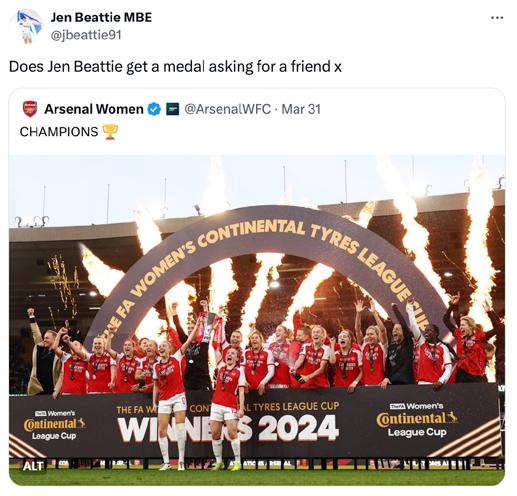The width and height of the screenshot is (517, 496).
Task: Open the Jen Beattie MBE display name
Action: pyautogui.click(x=101, y=17)
